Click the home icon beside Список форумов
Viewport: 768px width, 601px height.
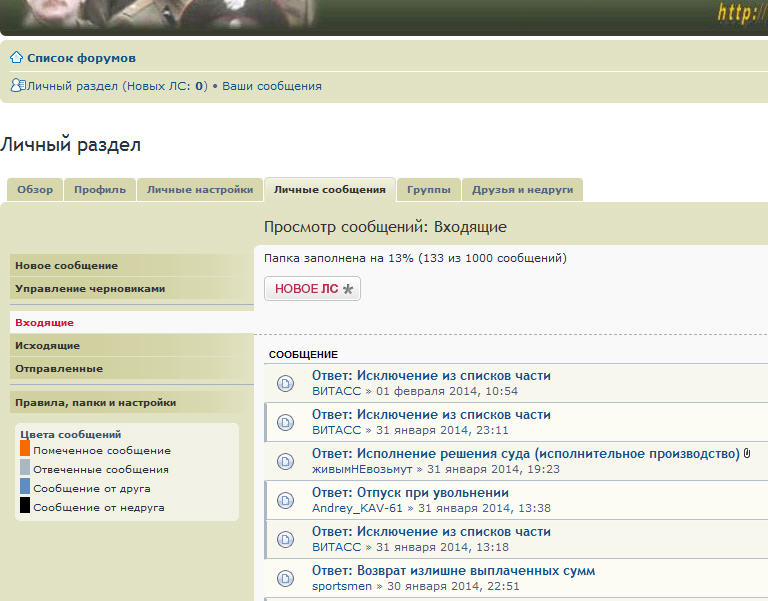[16, 58]
